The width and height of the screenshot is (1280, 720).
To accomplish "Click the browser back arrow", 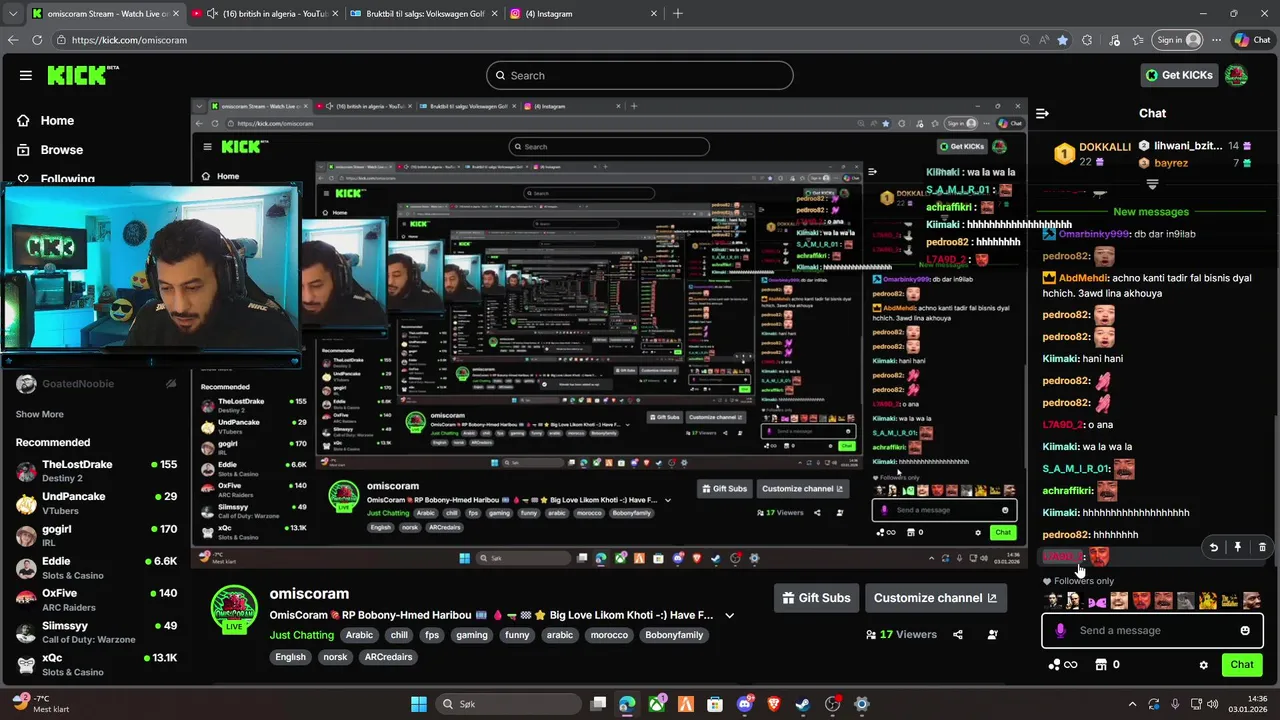I will pos(13,40).
